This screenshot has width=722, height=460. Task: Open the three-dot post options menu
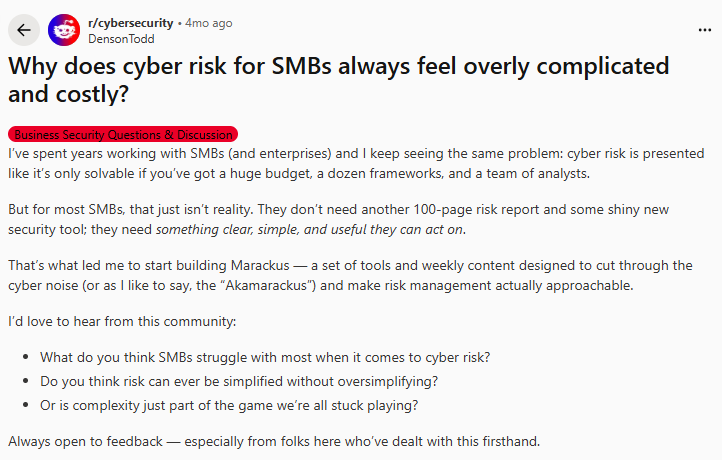[x=704, y=30]
